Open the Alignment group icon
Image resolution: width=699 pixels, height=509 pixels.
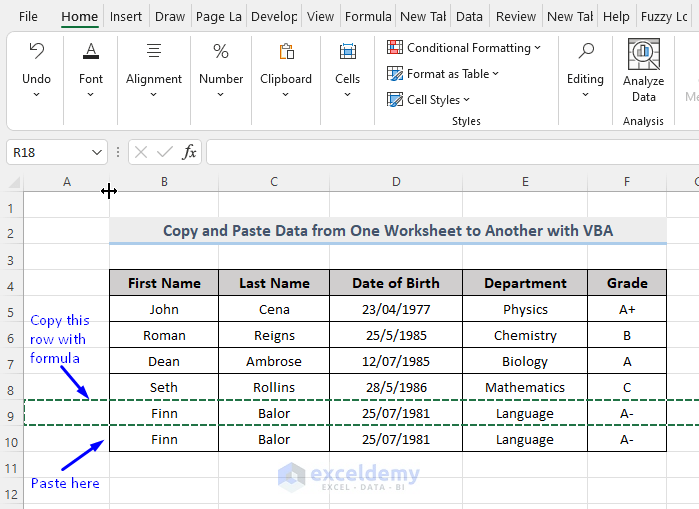pyautogui.click(x=154, y=52)
